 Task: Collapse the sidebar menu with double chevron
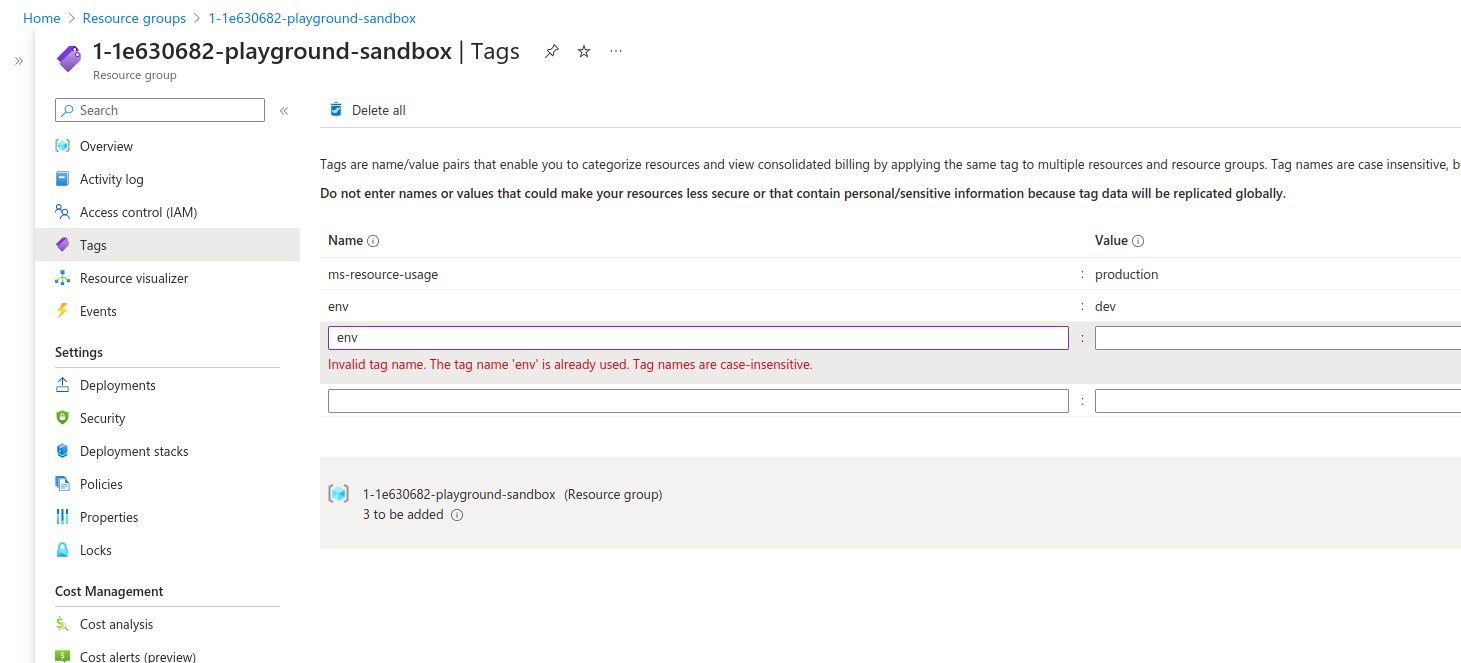point(284,111)
